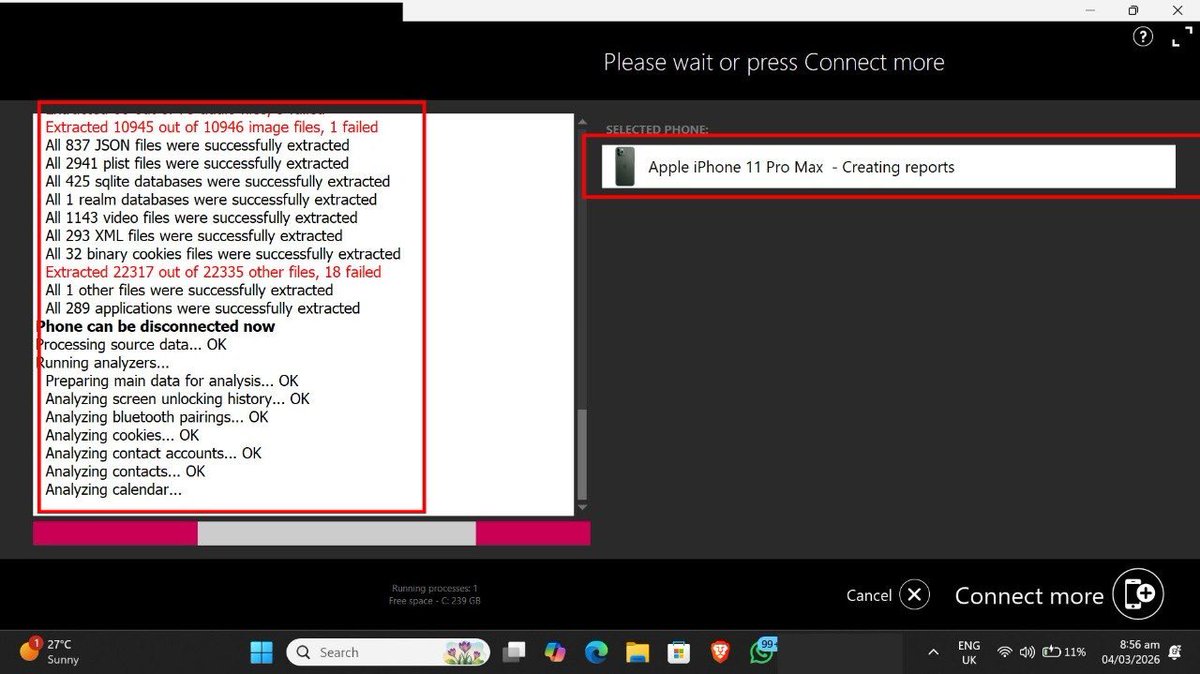Click 'Processing source data... OK' line

131,344
